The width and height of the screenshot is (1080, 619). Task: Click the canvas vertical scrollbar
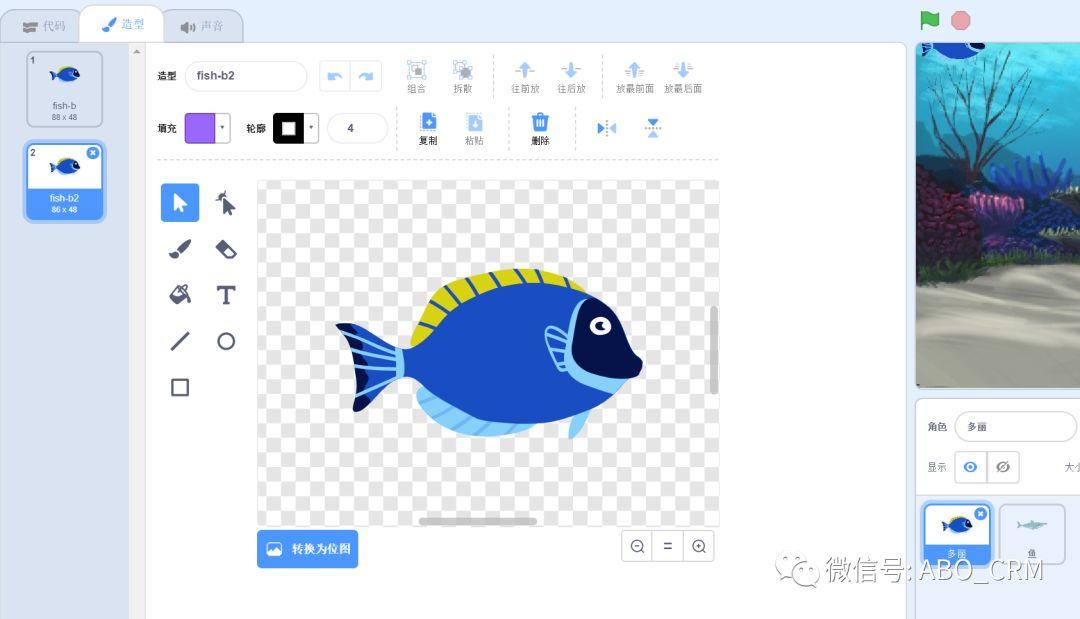coord(714,350)
